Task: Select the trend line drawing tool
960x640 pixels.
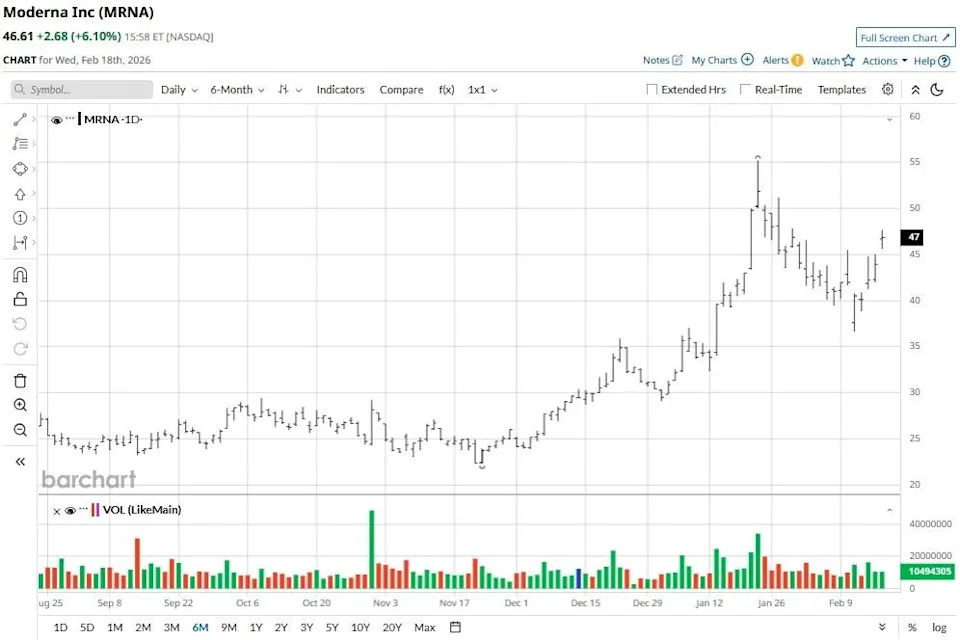Action: click(x=20, y=119)
